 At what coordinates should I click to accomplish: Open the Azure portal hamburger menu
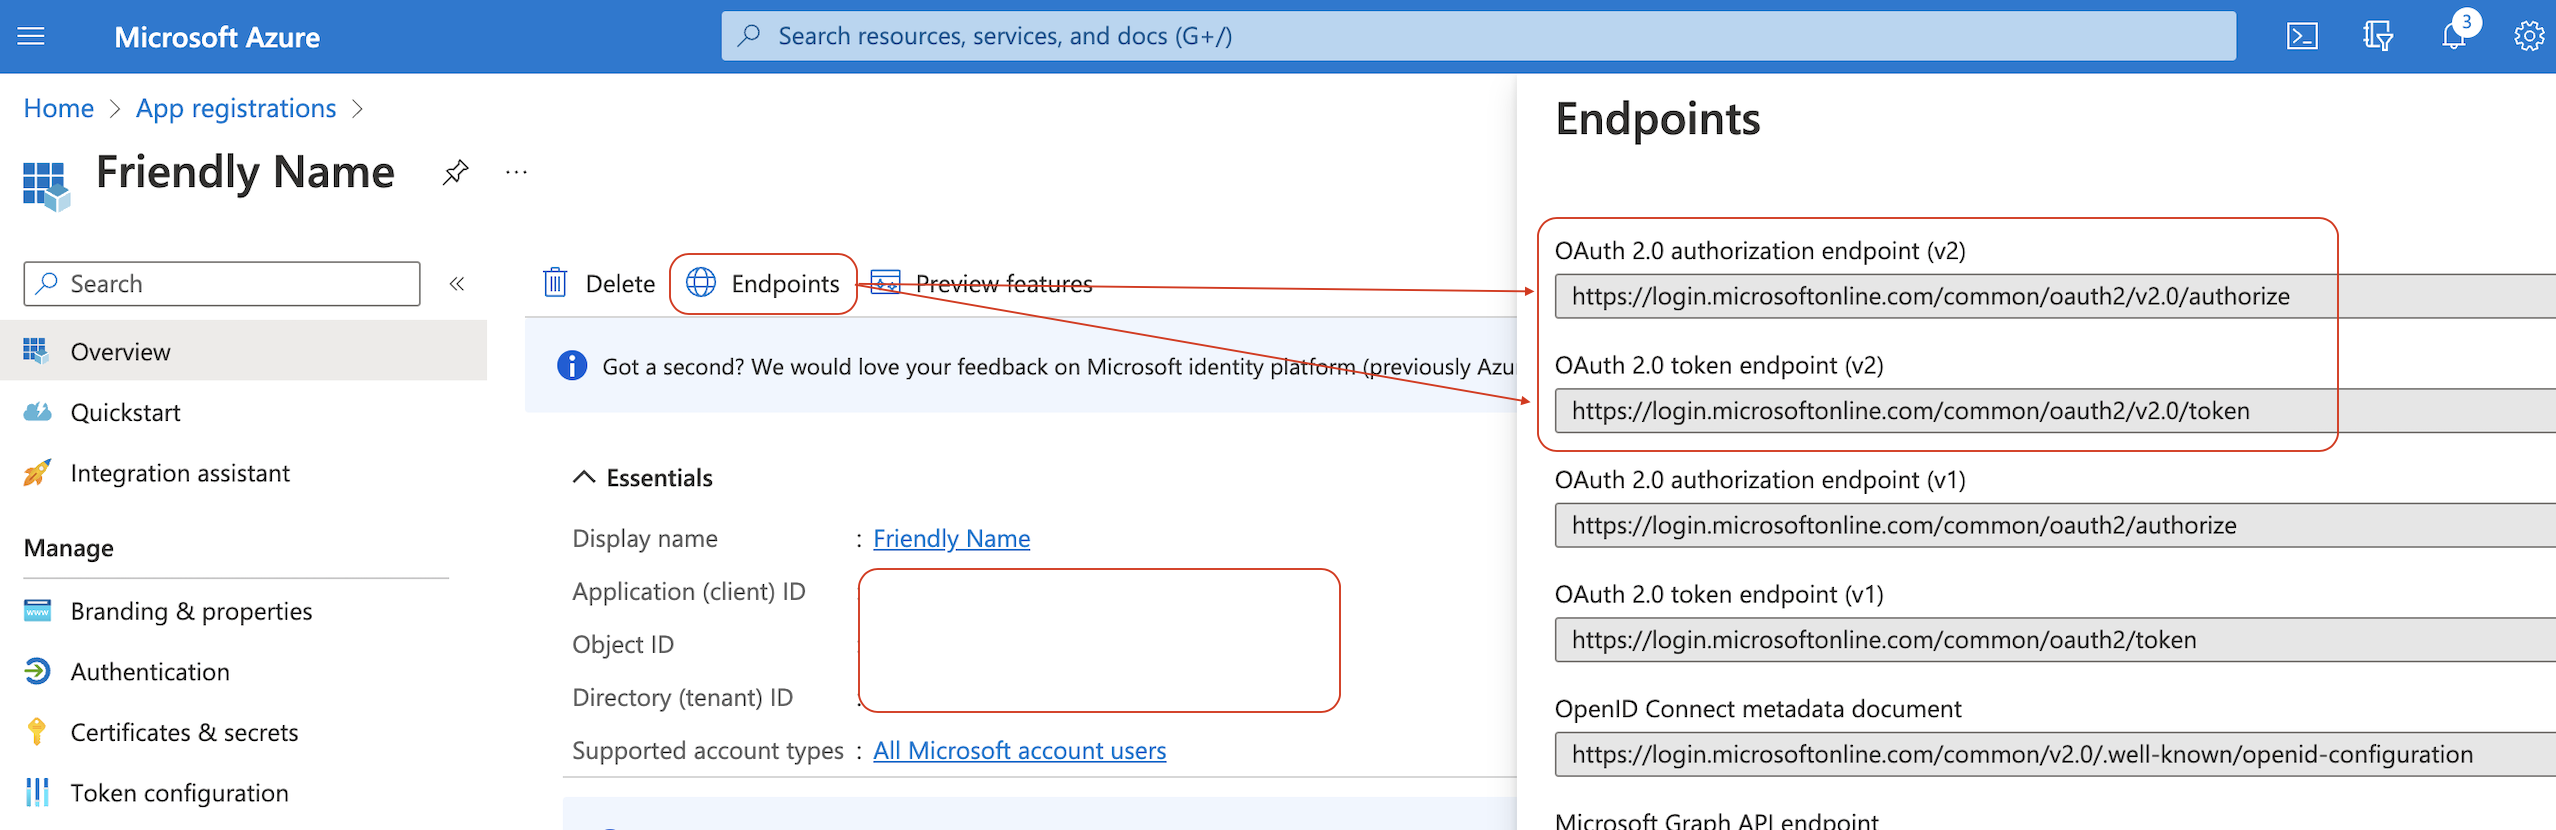pos(31,37)
